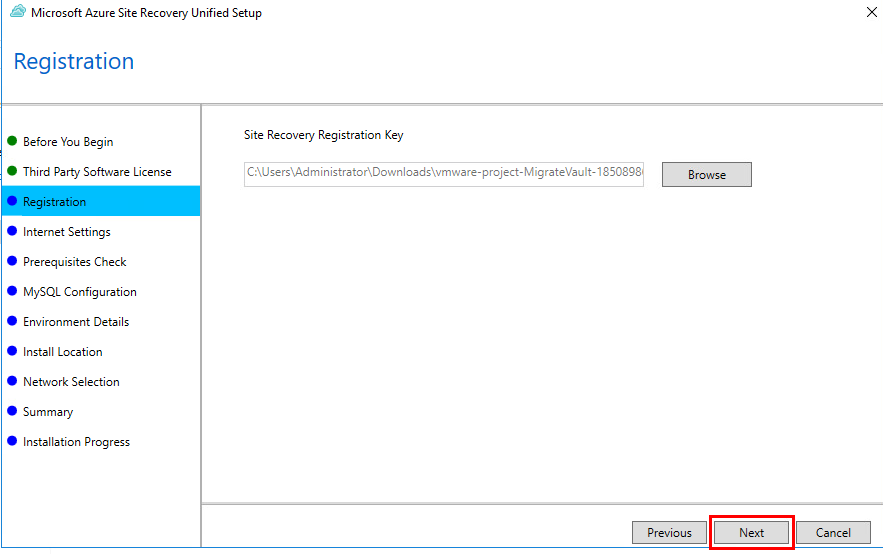Click the blue dot beside Install Location

[x=12, y=351]
